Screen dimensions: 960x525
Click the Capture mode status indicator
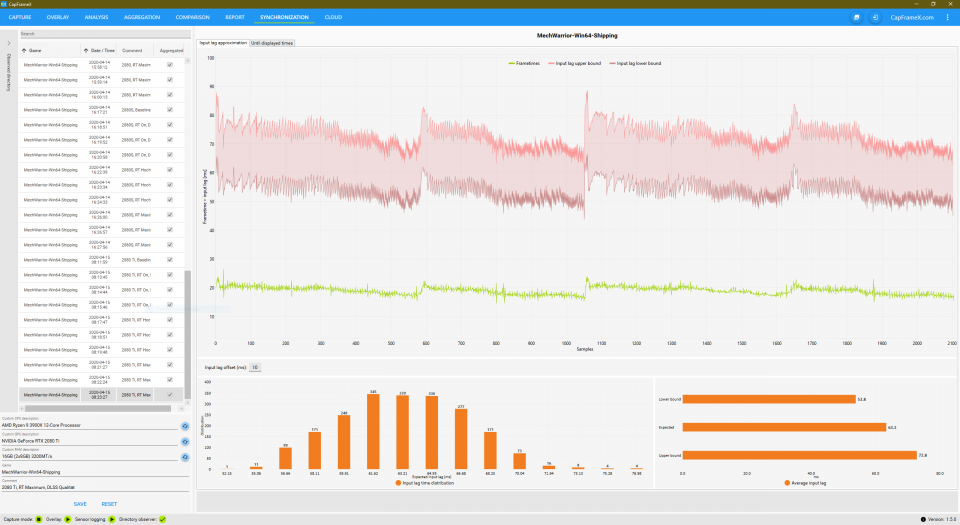coord(39,519)
